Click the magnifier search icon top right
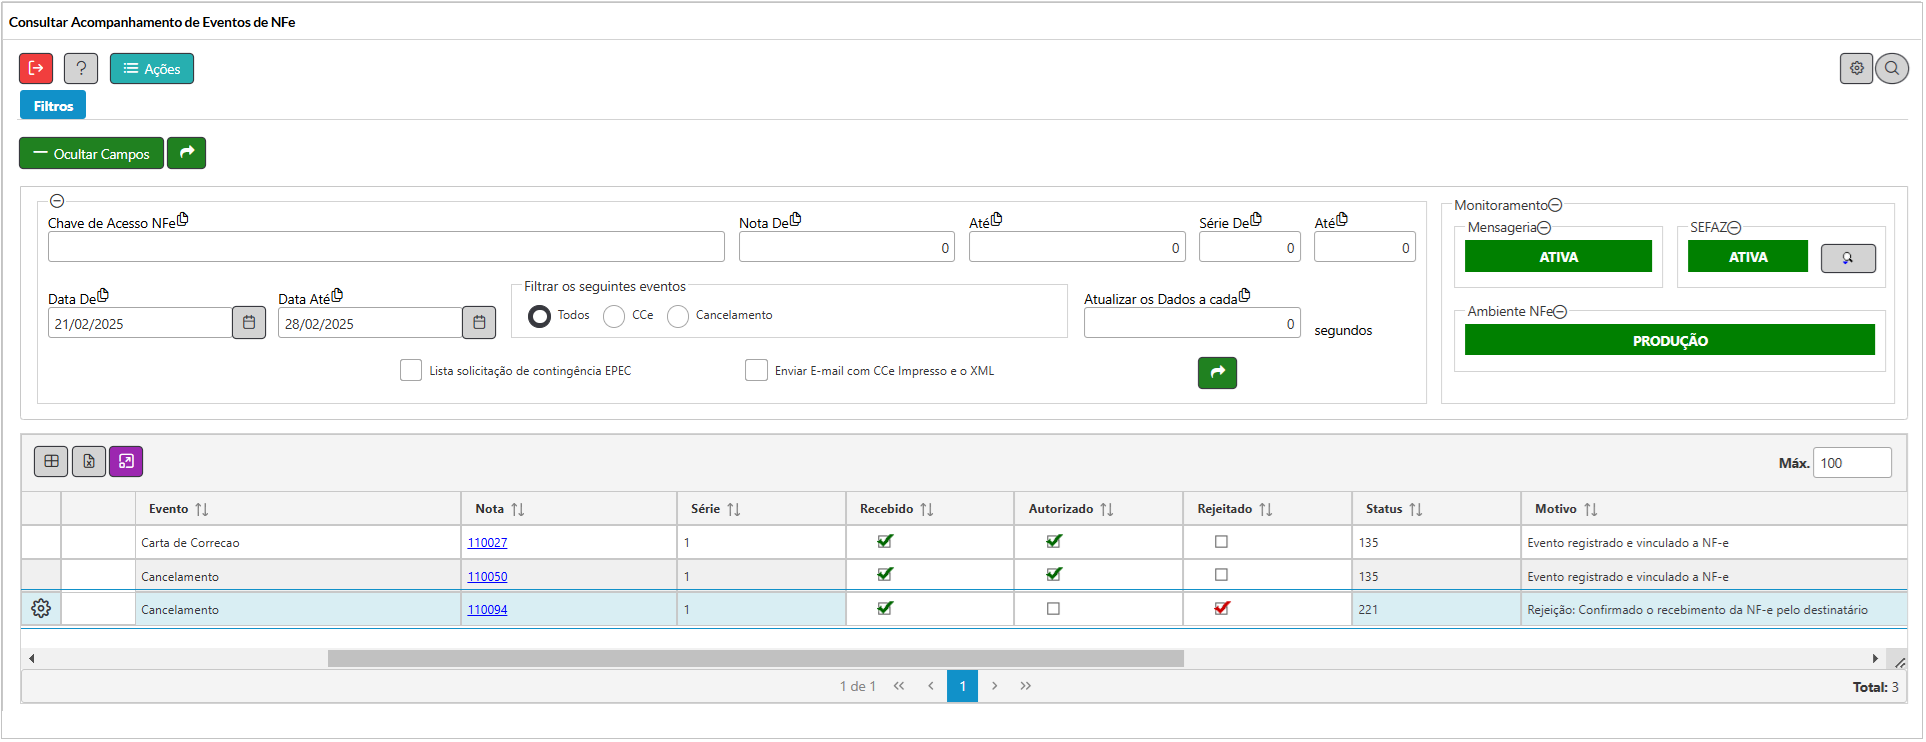The width and height of the screenshot is (1926, 742). tap(1892, 68)
